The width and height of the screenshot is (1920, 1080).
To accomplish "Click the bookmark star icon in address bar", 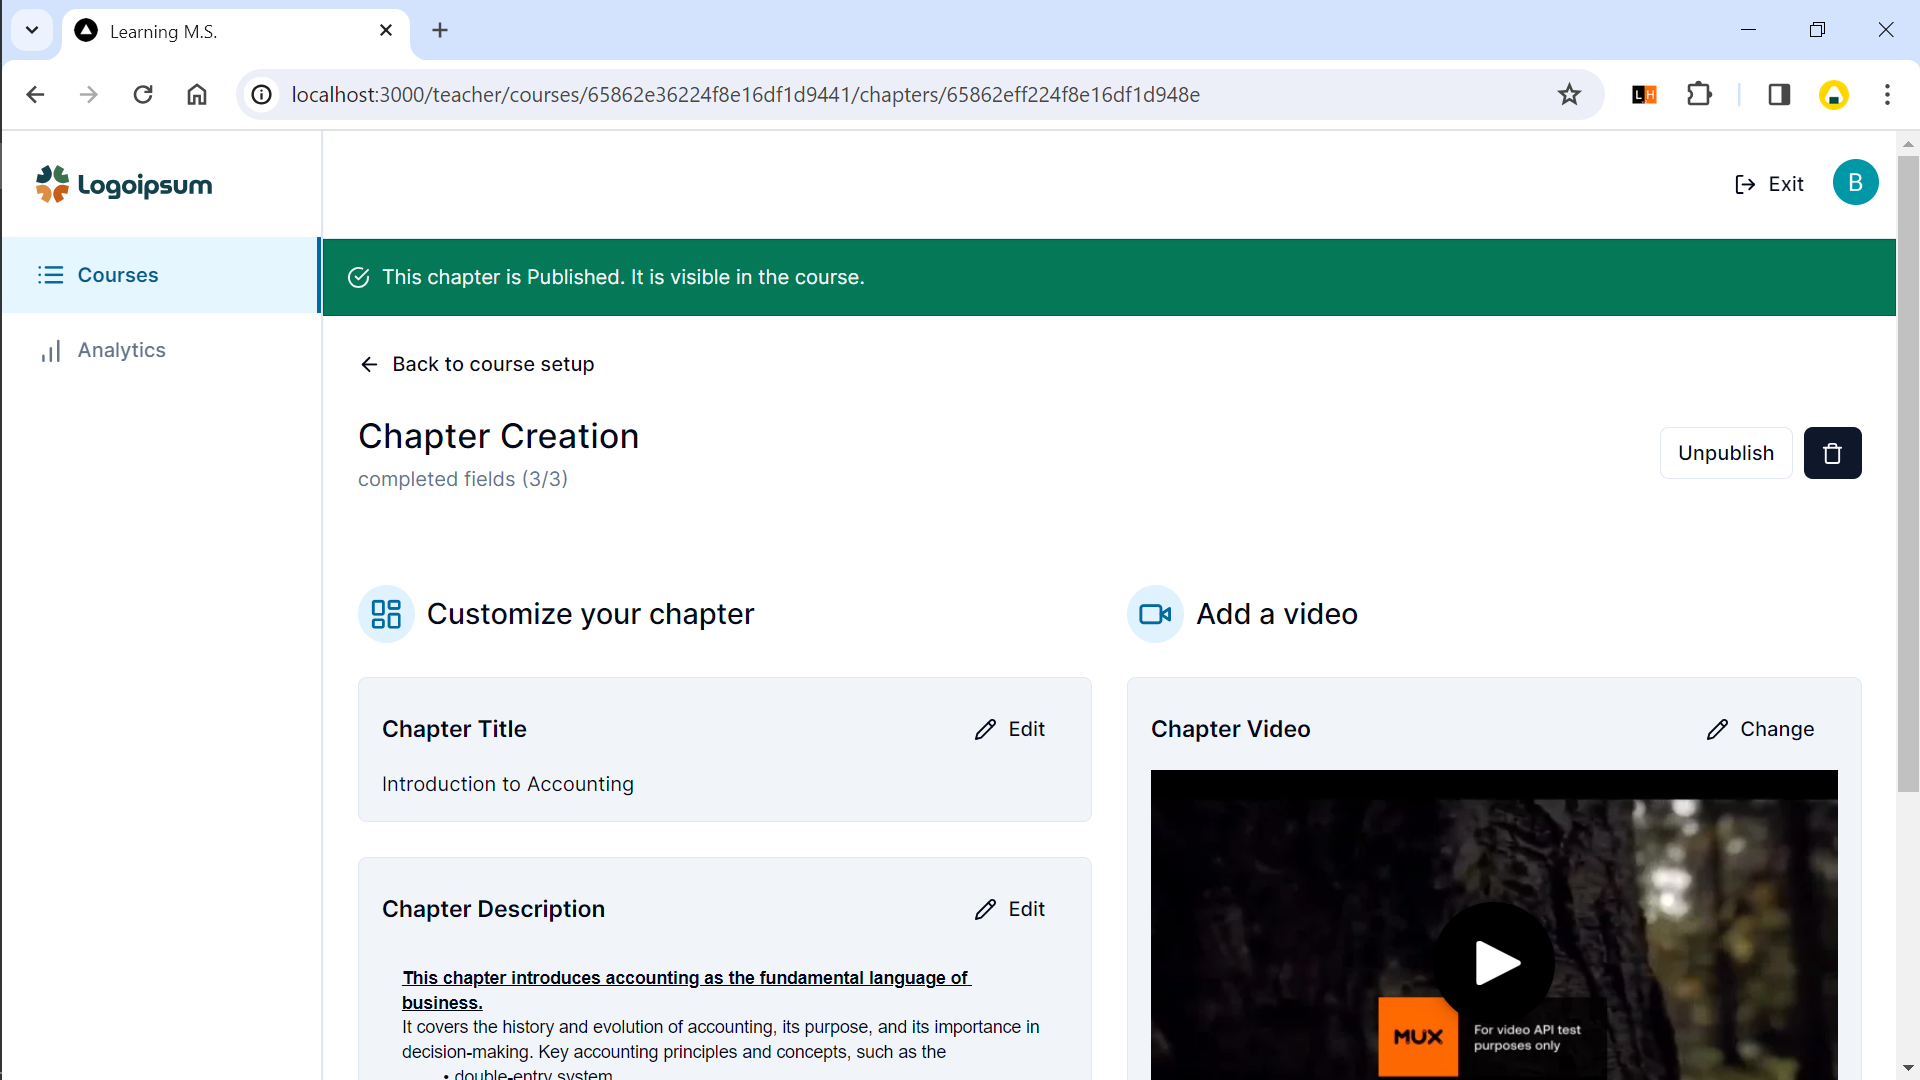I will (x=1569, y=95).
